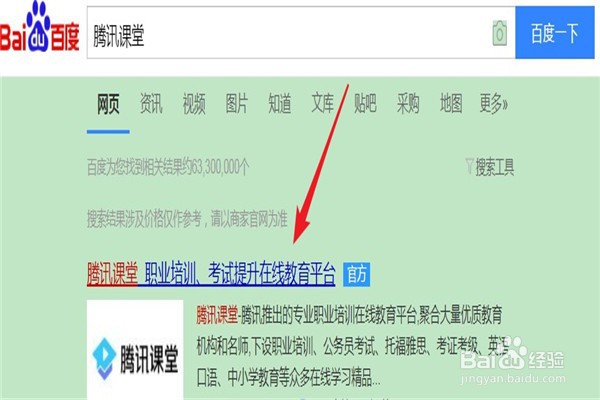
Task: Switch to the 资讯 tab
Action: coord(151,103)
